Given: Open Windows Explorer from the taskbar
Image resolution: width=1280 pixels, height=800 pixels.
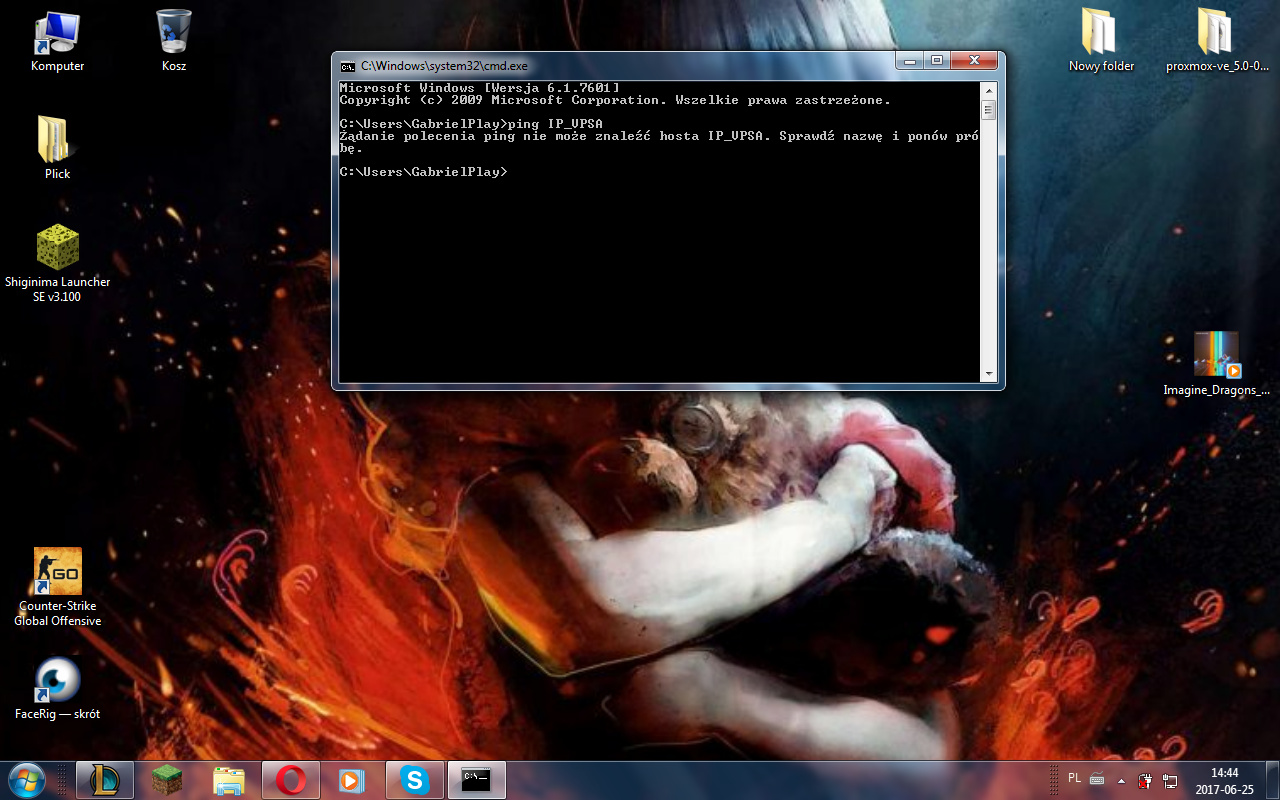Looking at the screenshot, I should pyautogui.click(x=229, y=780).
